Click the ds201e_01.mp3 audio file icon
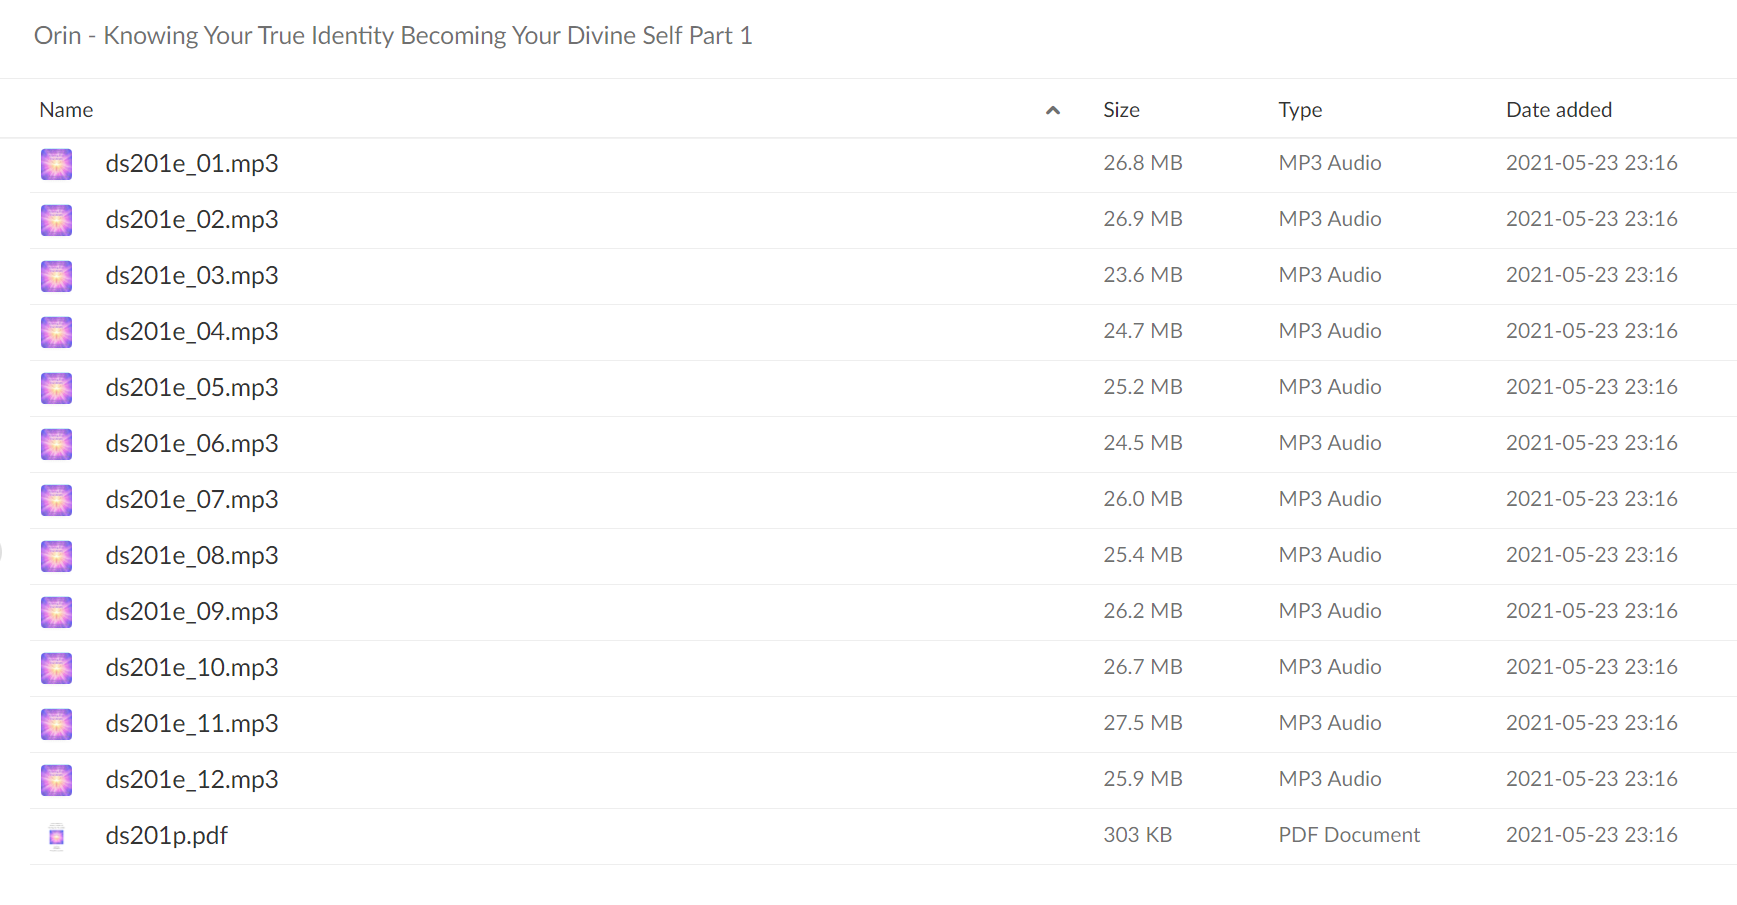 (56, 164)
